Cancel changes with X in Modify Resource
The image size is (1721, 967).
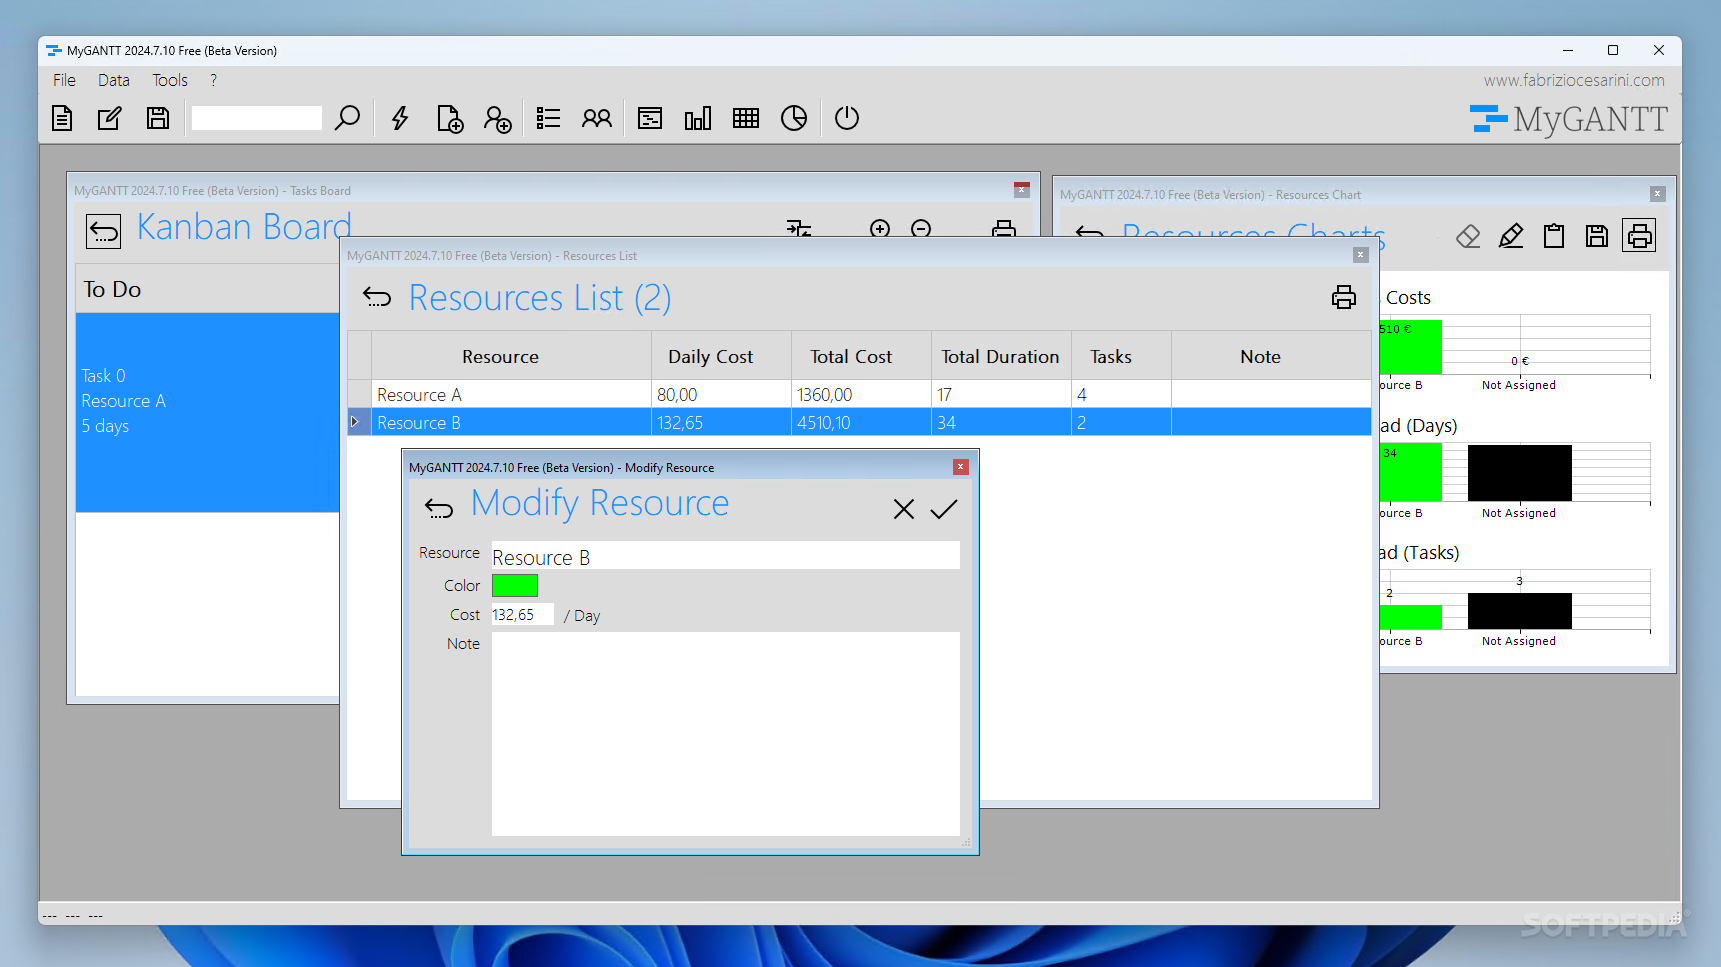coord(904,509)
